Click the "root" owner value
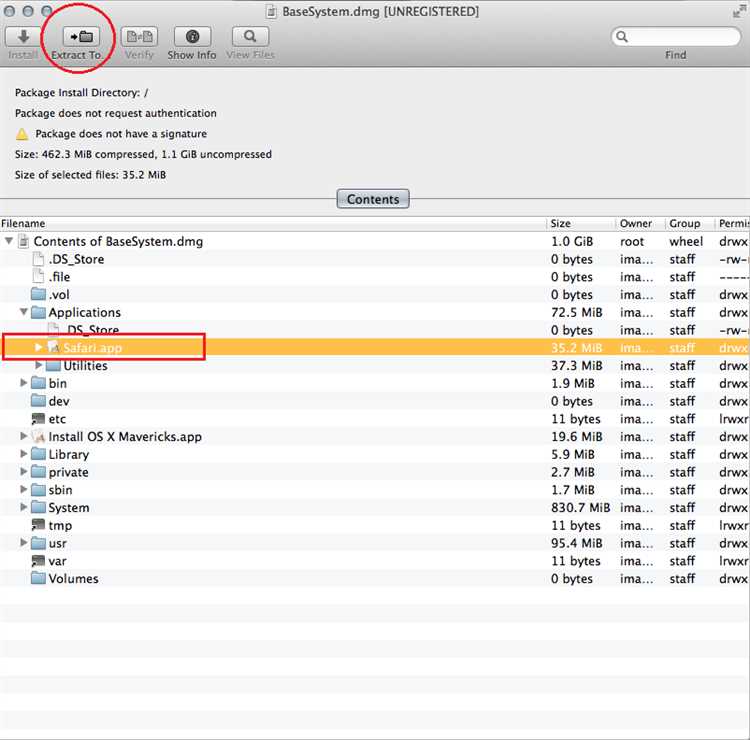750x740 pixels. (632, 241)
